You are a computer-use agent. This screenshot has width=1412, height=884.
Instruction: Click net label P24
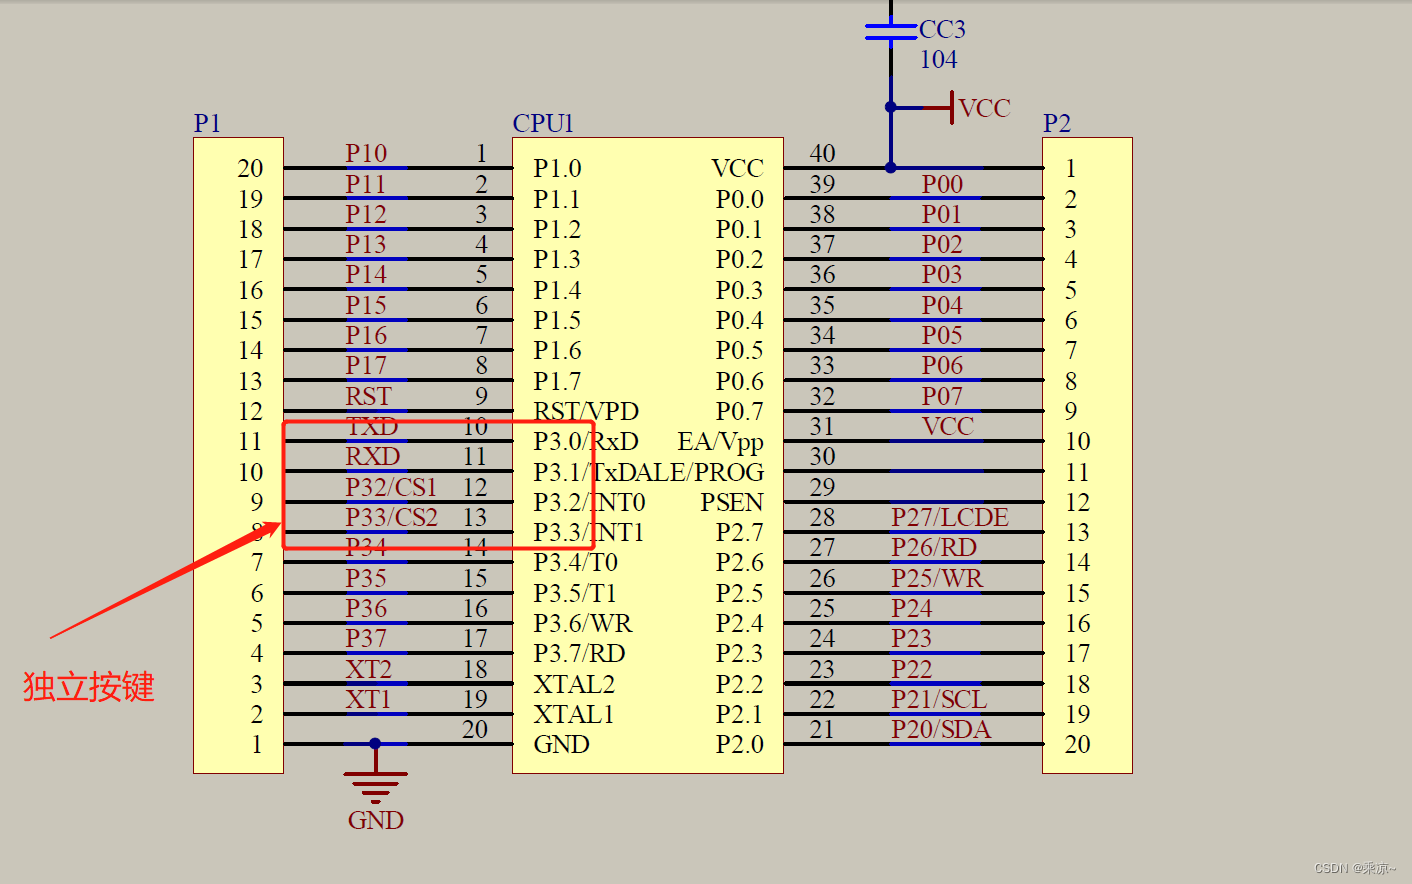(x=912, y=608)
